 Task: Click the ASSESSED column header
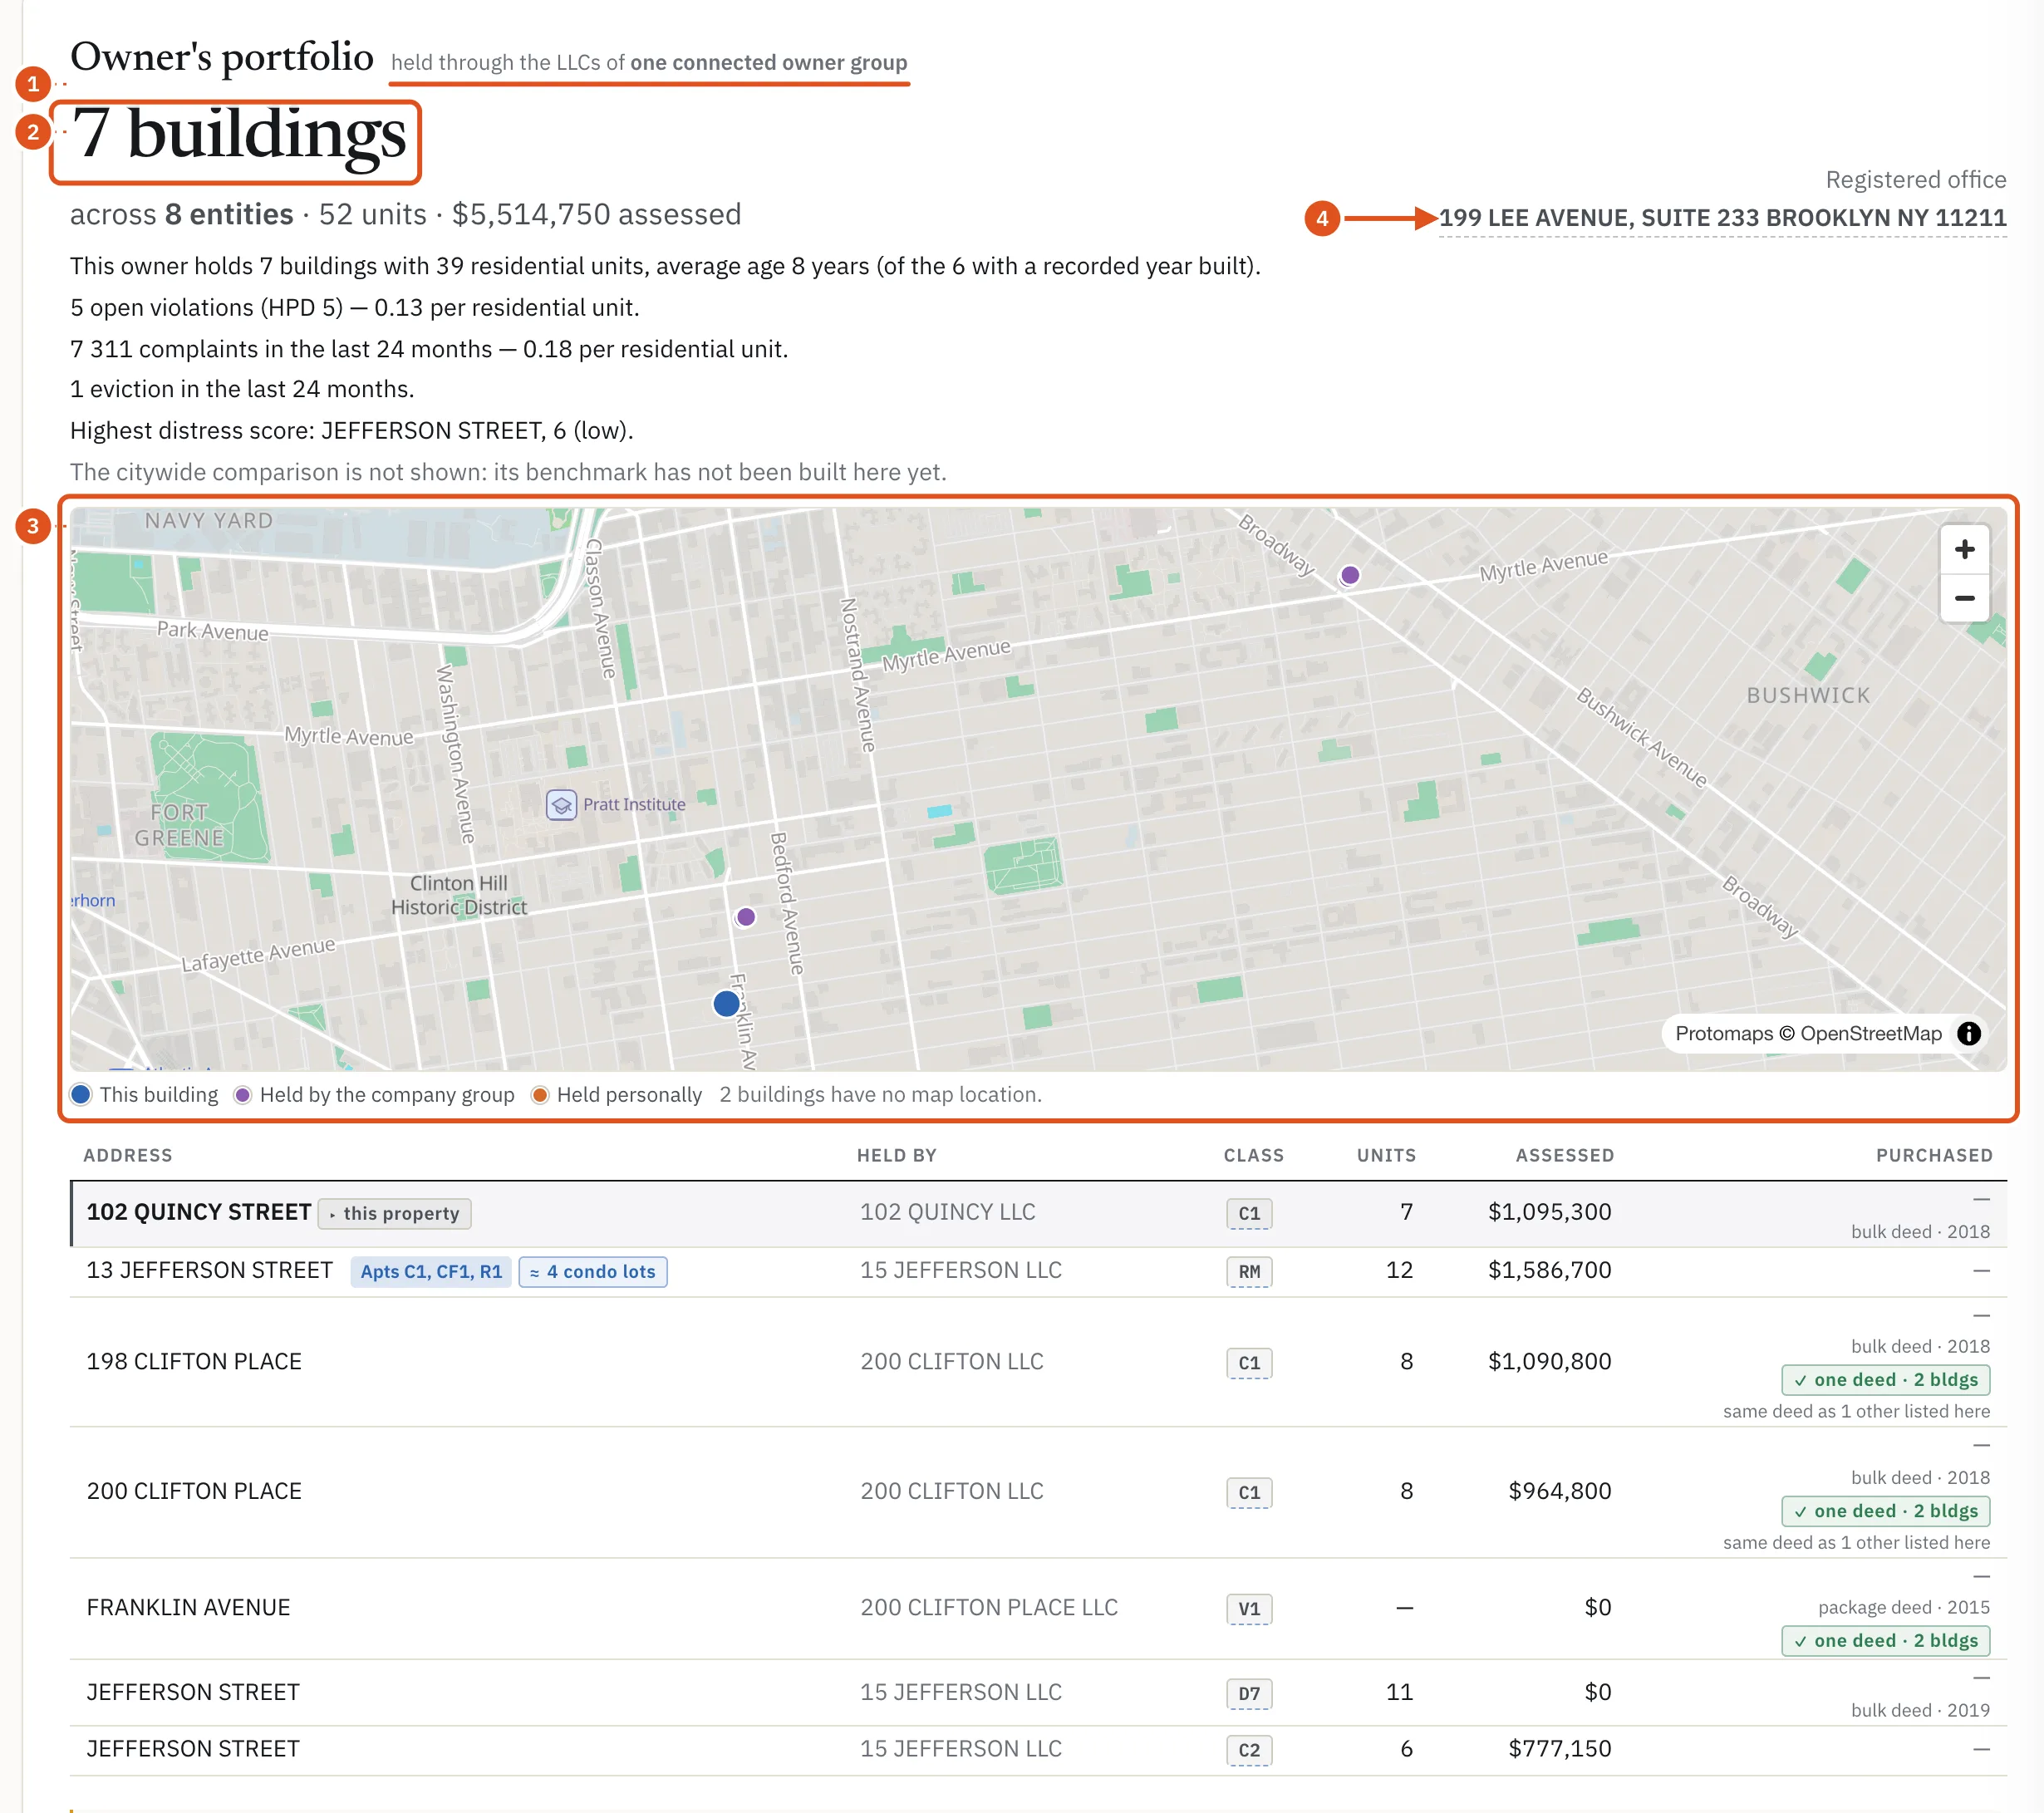click(1564, 1155)
